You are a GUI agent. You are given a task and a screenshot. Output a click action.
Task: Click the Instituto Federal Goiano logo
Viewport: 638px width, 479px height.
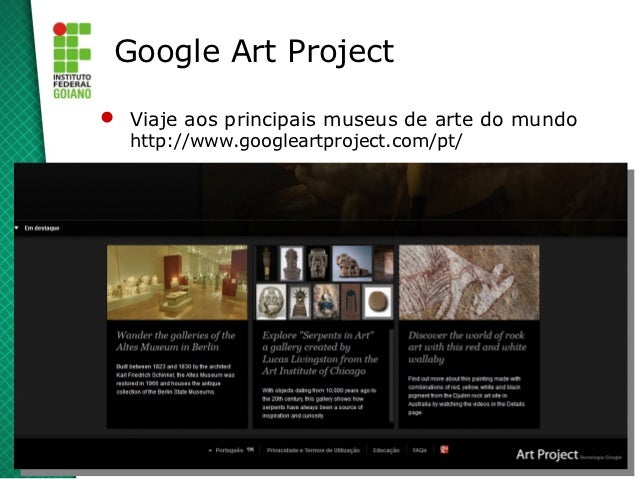click(x=72, y=61)
